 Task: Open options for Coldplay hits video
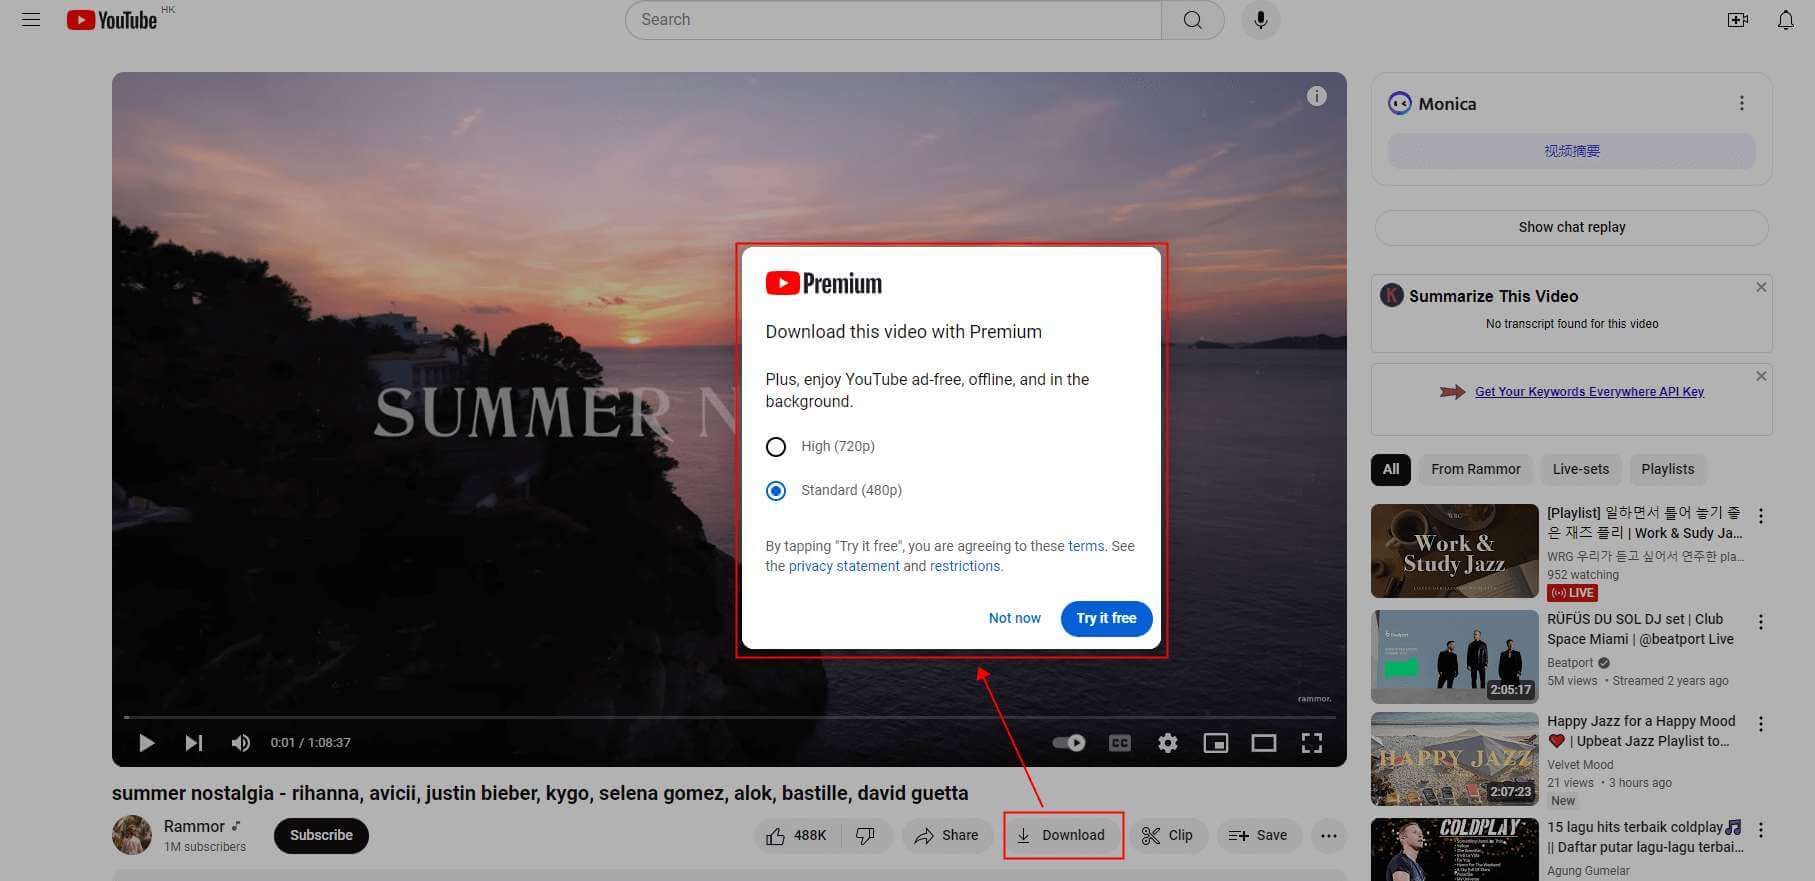coord(1760,831)
